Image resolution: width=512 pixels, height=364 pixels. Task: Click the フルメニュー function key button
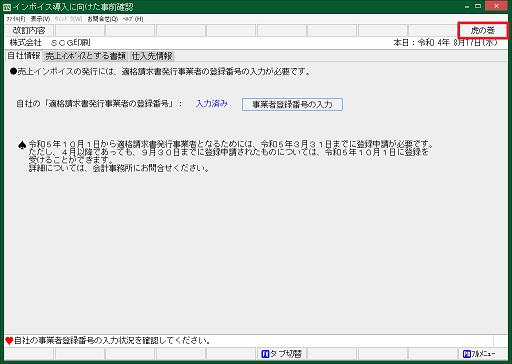(x=483, y=354)
